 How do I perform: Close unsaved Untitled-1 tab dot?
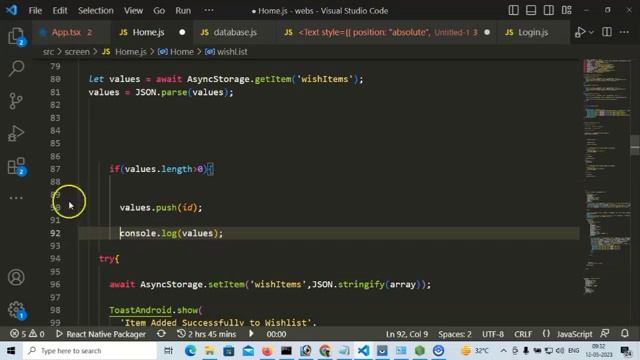click(487, 32)
